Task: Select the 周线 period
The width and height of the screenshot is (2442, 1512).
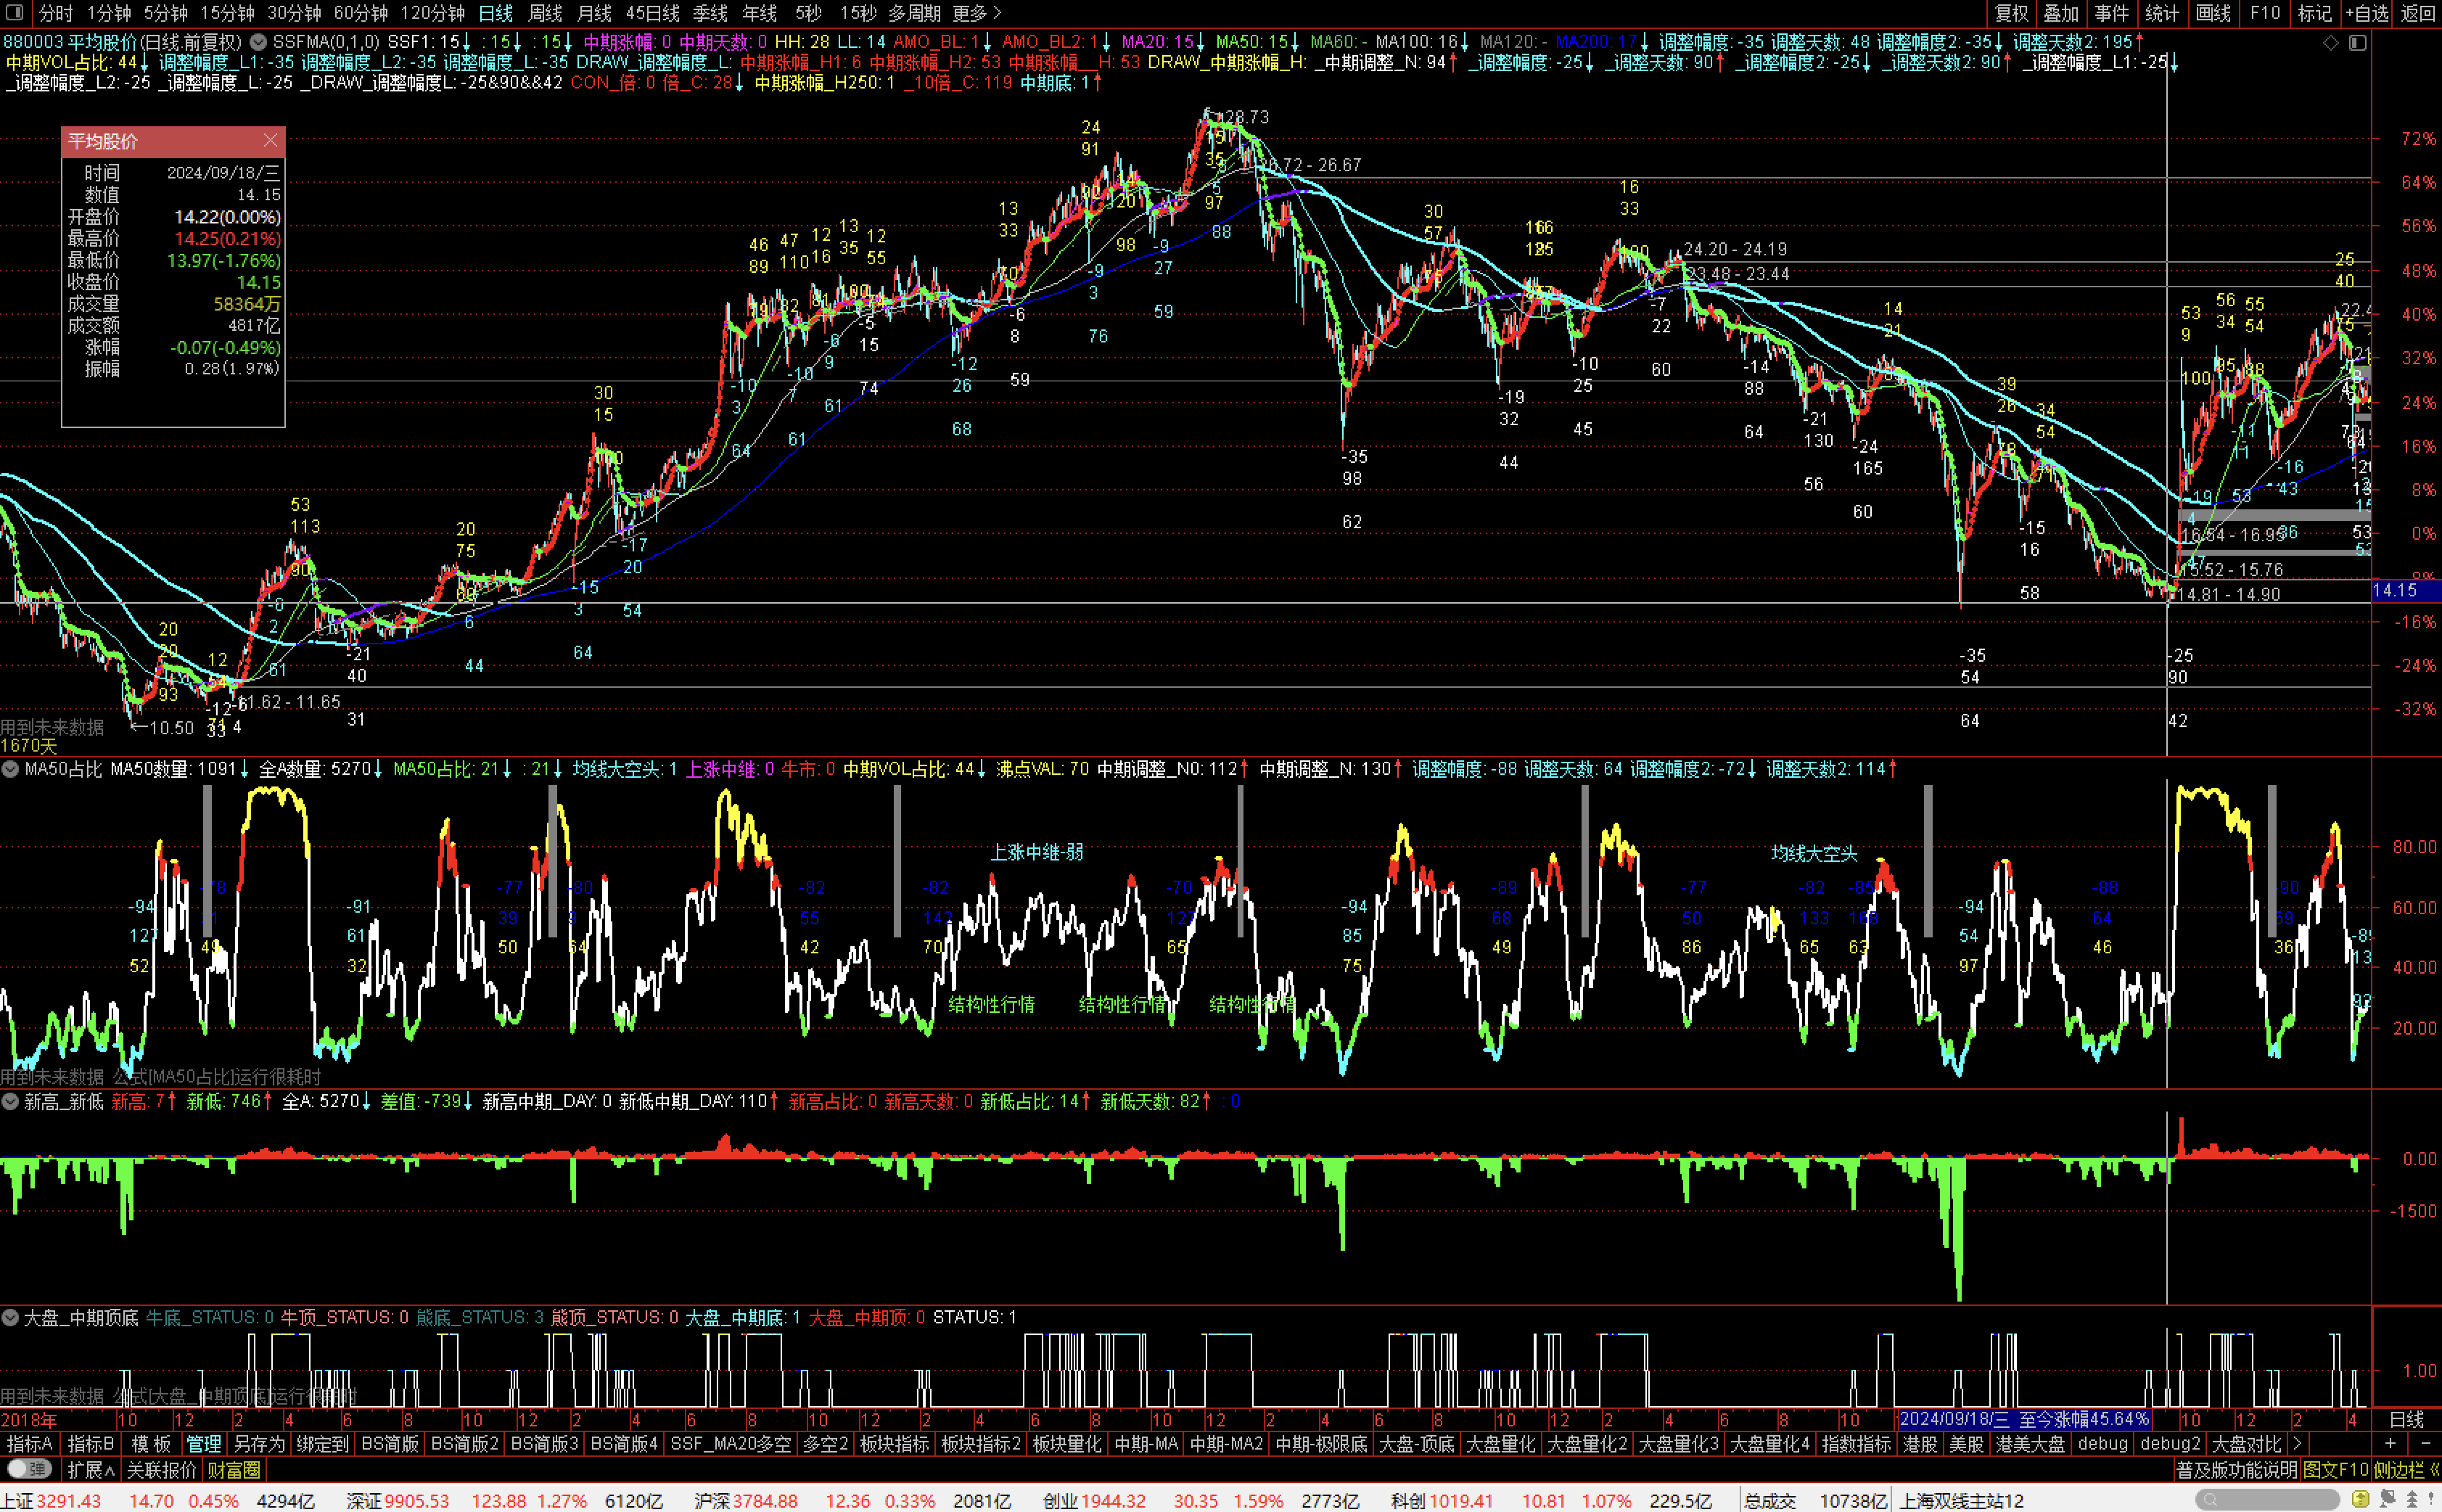Action: [545, 13]
